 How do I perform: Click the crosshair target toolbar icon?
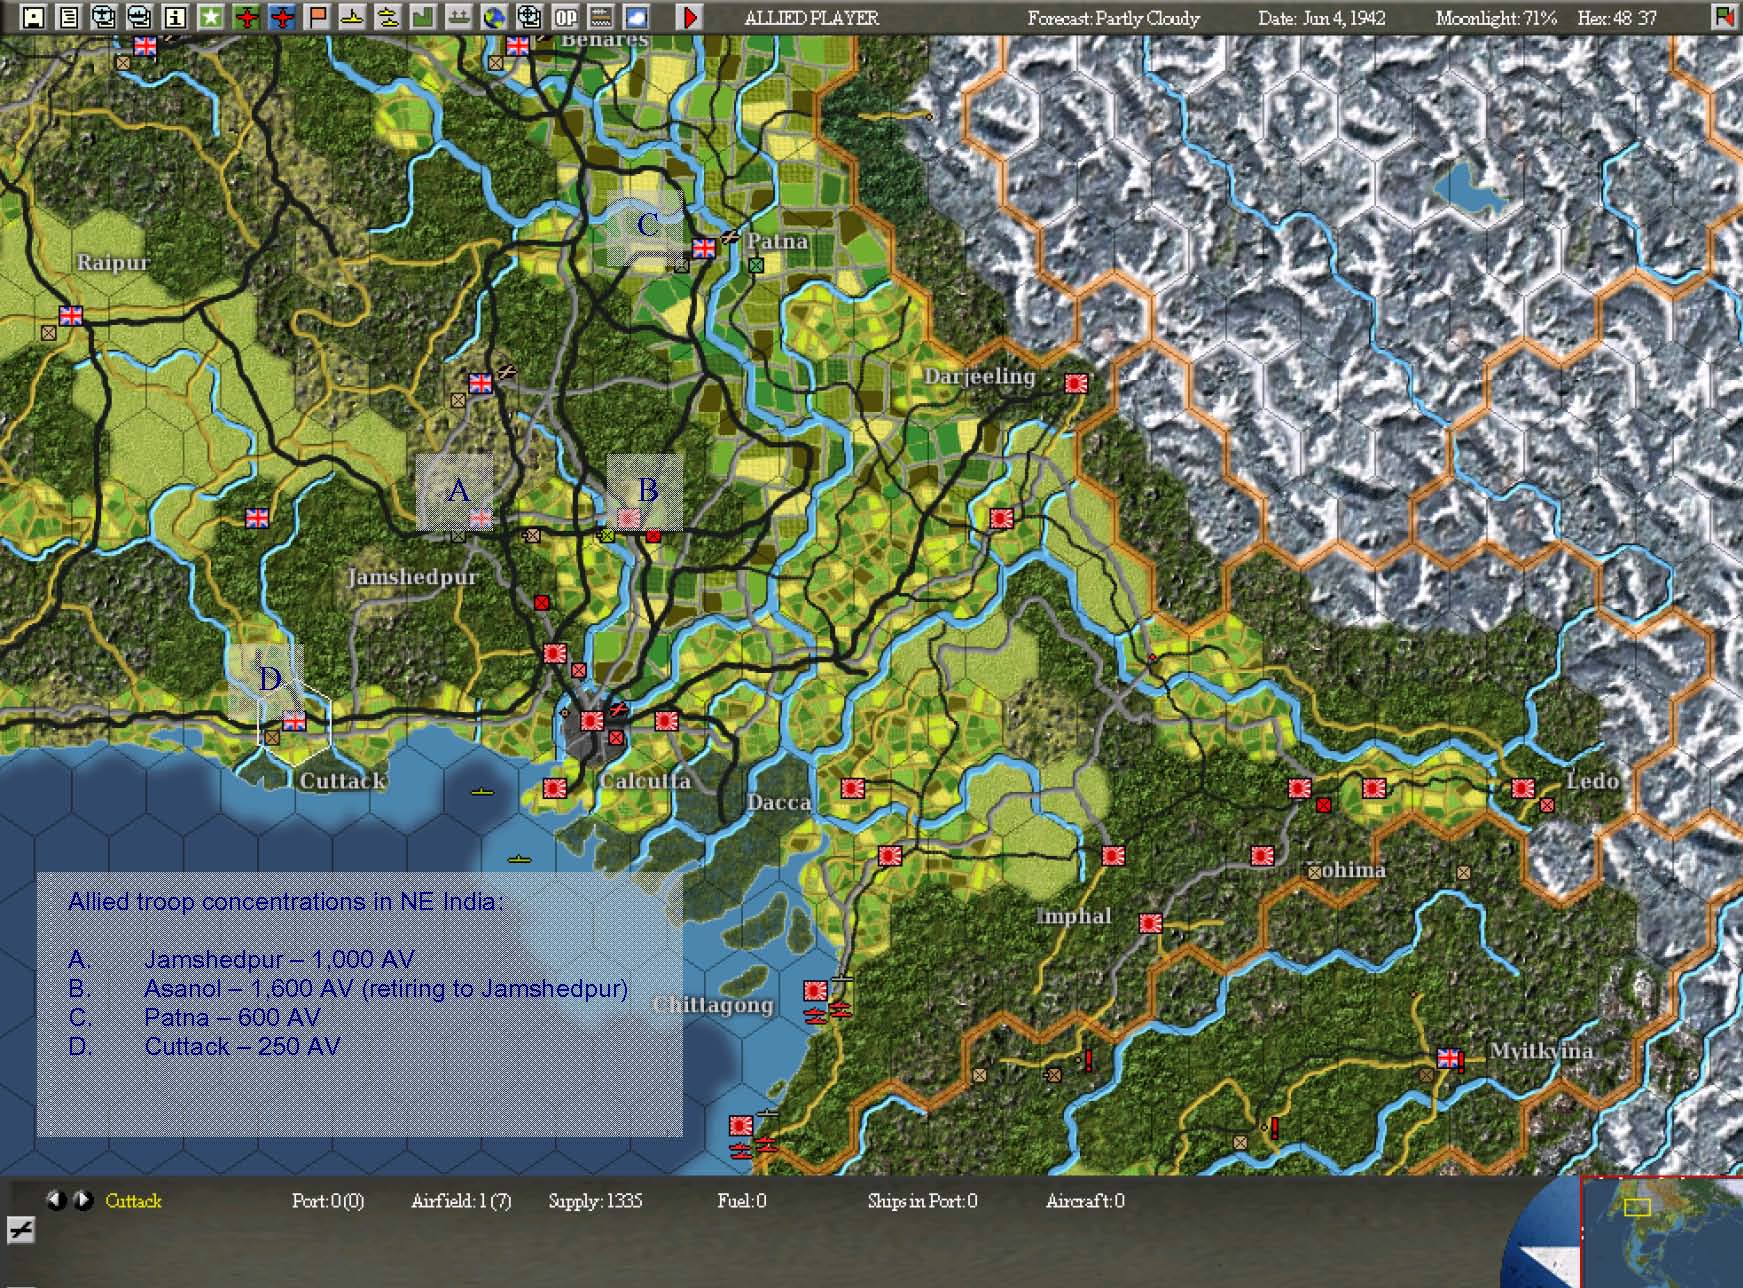[530, 17]
